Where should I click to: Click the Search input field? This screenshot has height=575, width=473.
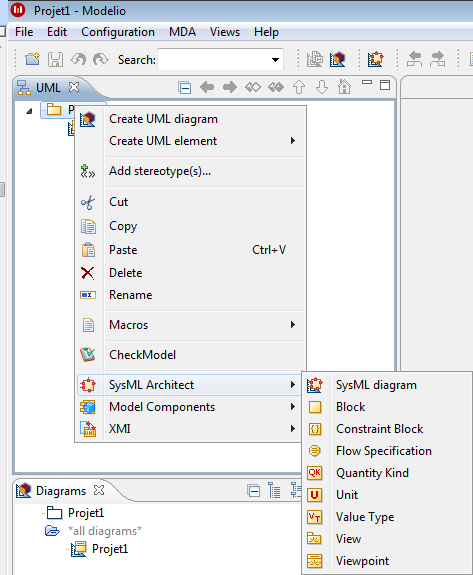tap(213, 59)
